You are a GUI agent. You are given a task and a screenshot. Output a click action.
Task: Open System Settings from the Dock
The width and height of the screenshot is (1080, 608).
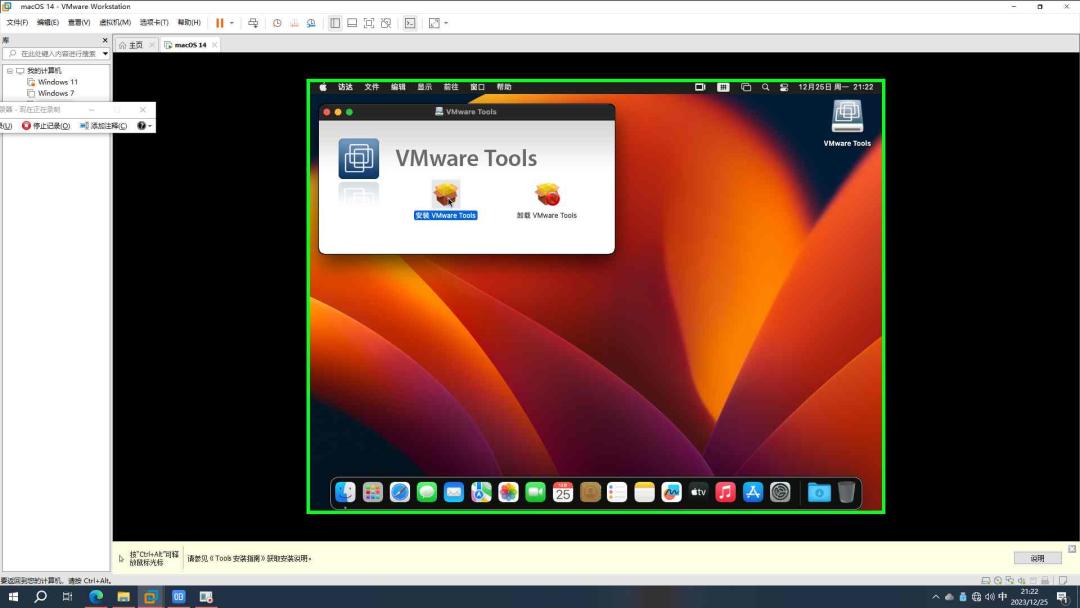point(780,491)
